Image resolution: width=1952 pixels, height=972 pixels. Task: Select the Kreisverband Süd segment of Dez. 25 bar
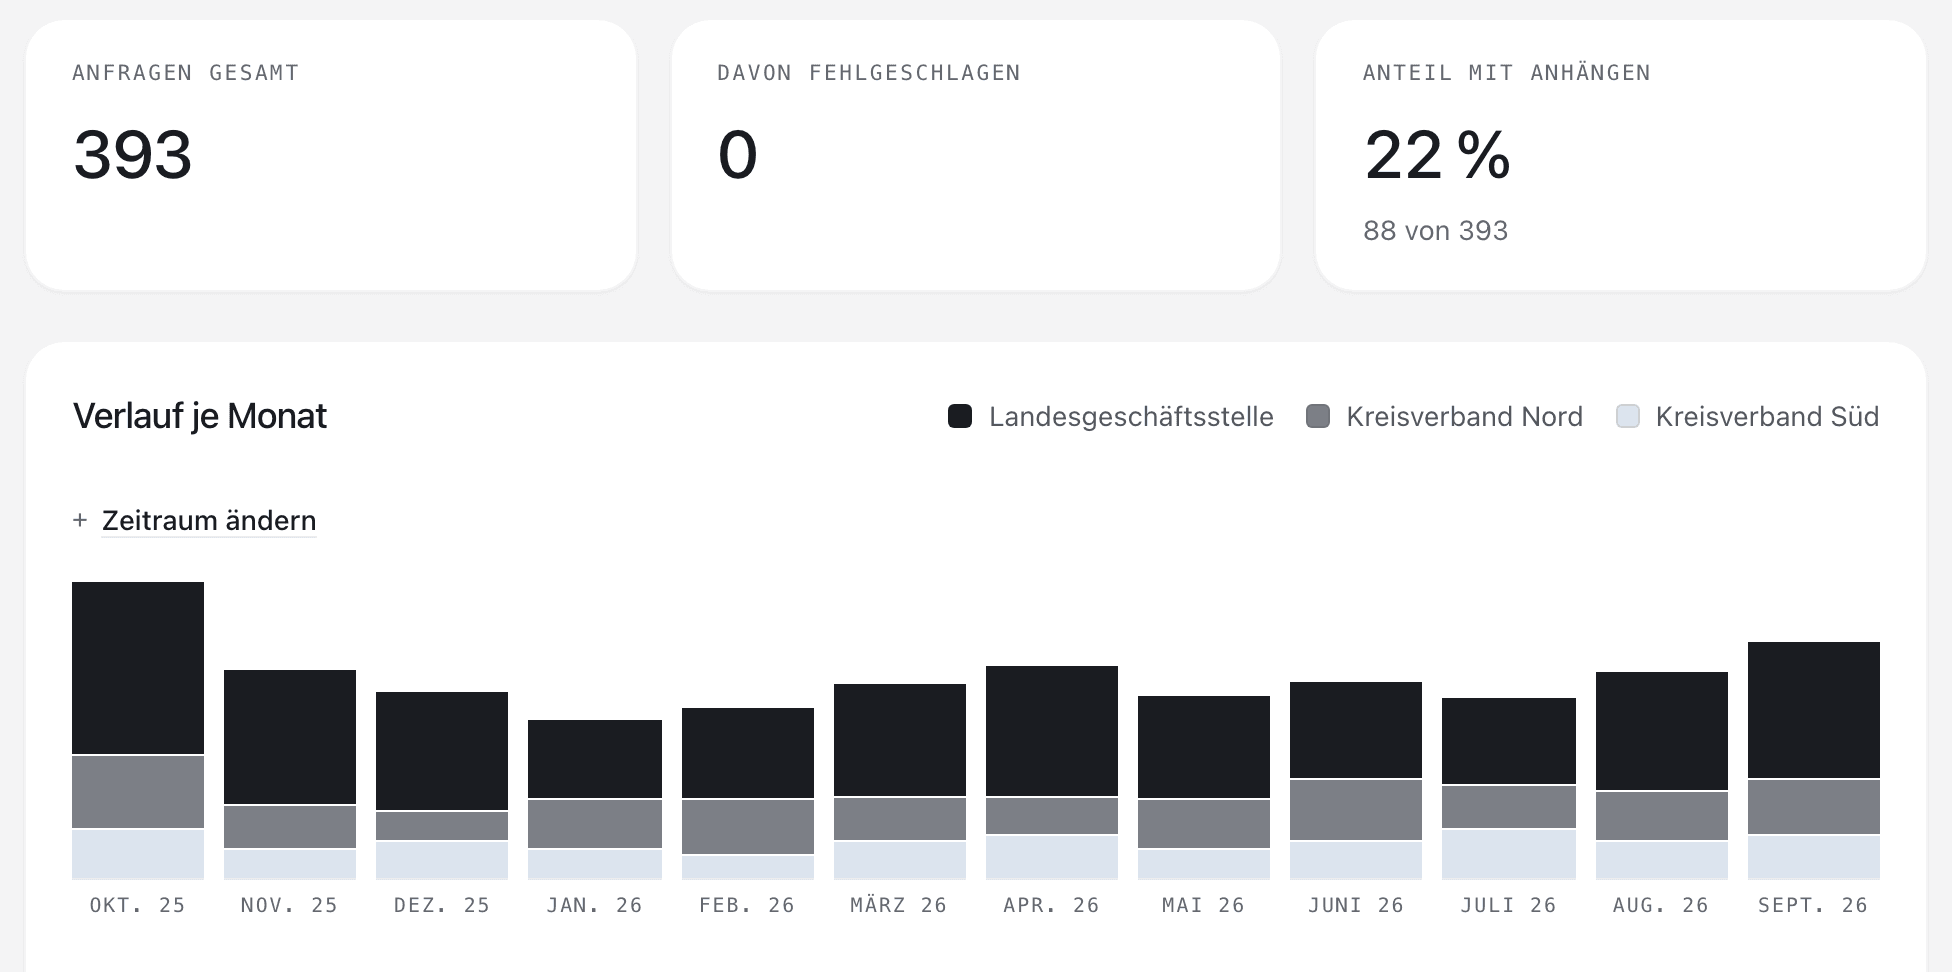coord(442,860)
